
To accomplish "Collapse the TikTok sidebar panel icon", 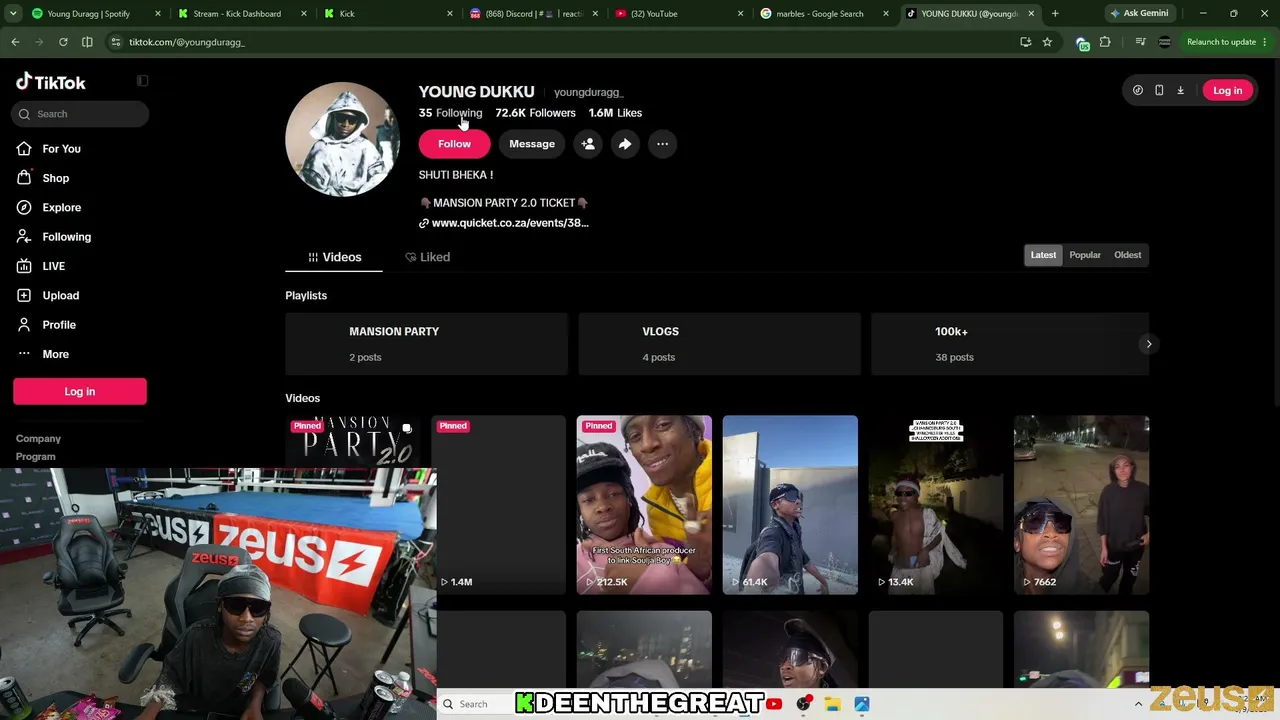I will 142,81.
